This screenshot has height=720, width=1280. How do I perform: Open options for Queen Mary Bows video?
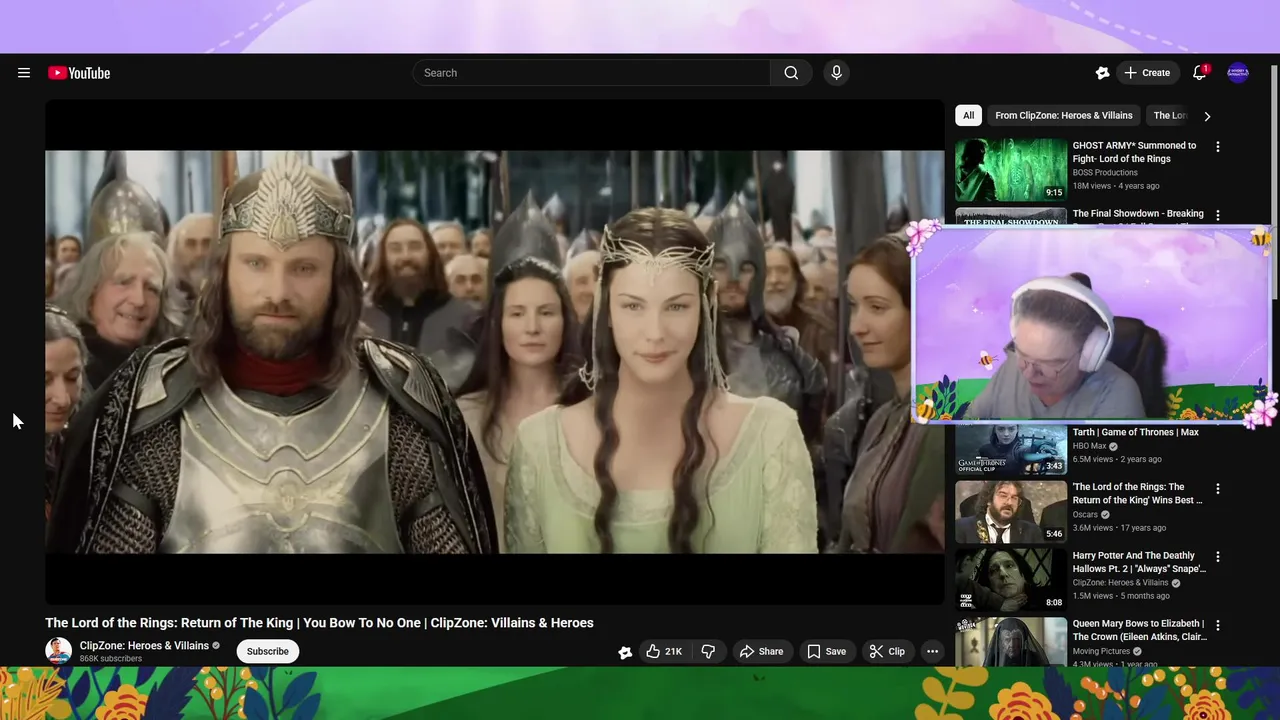[1217, 626]
